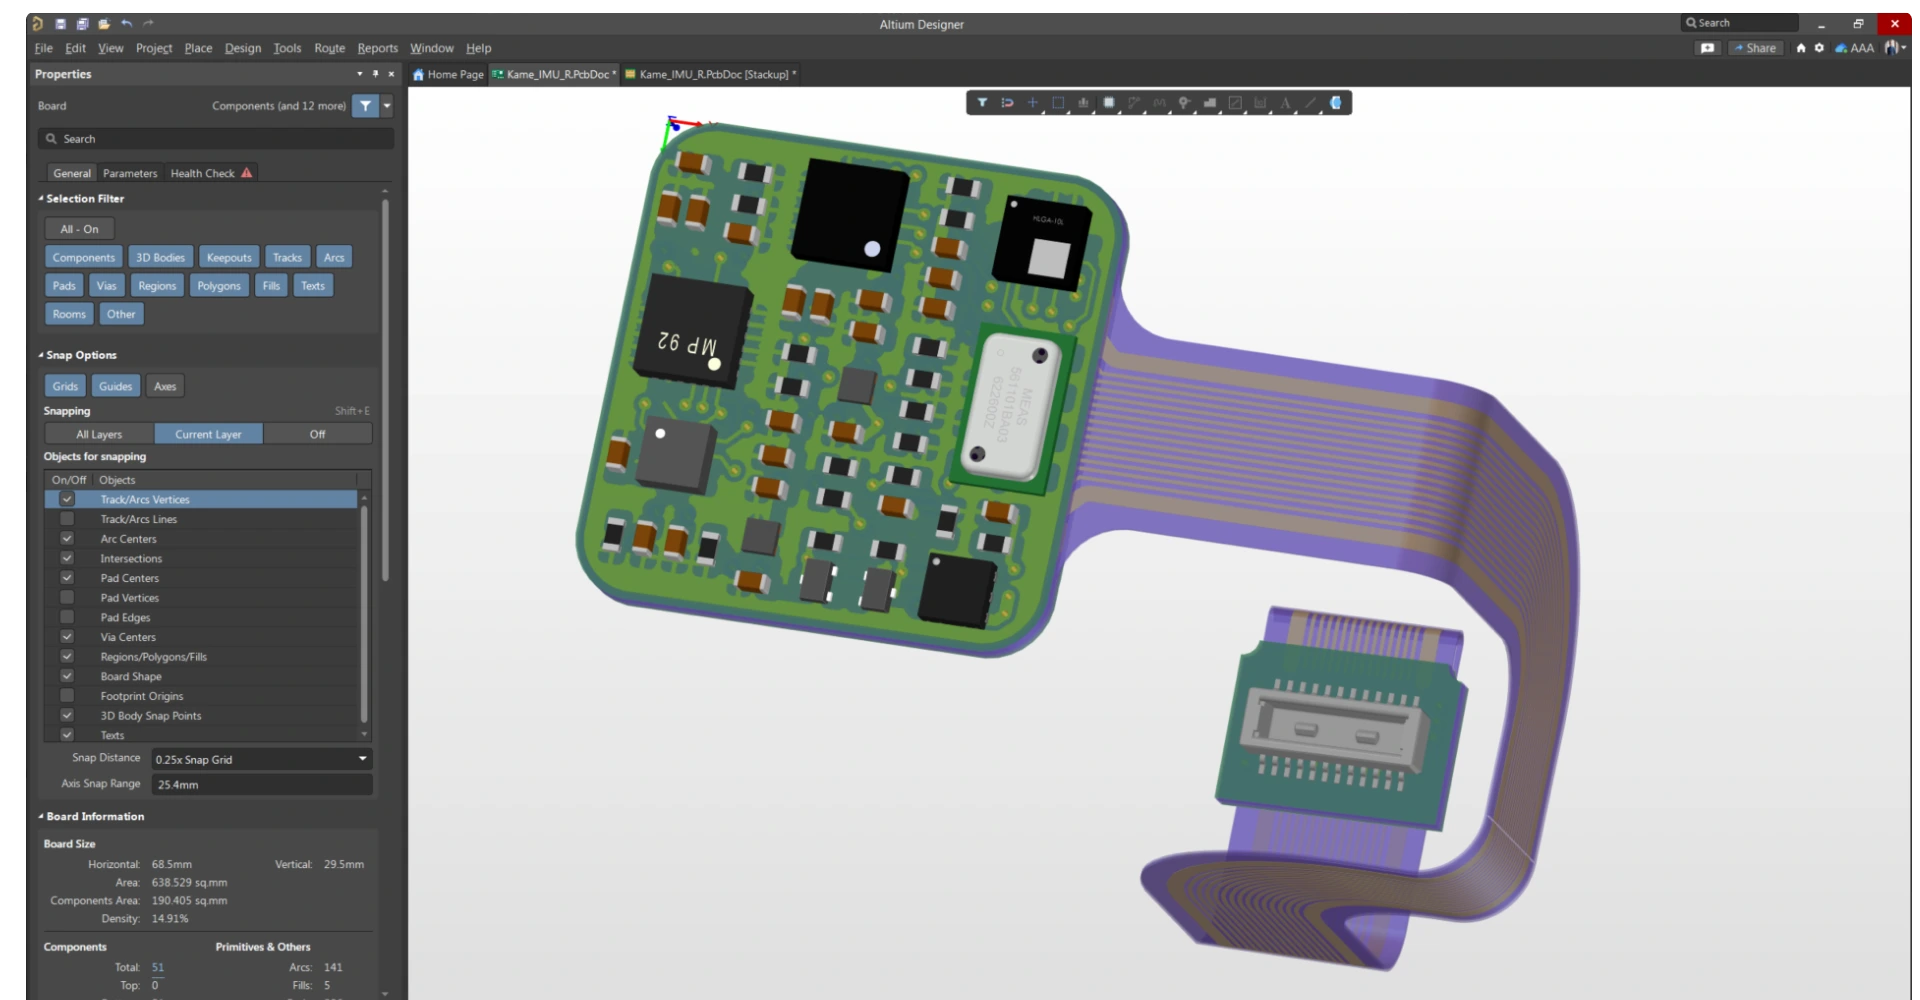
Task: Select the move objects cross tool
Action: click(x=1033, y=103)
